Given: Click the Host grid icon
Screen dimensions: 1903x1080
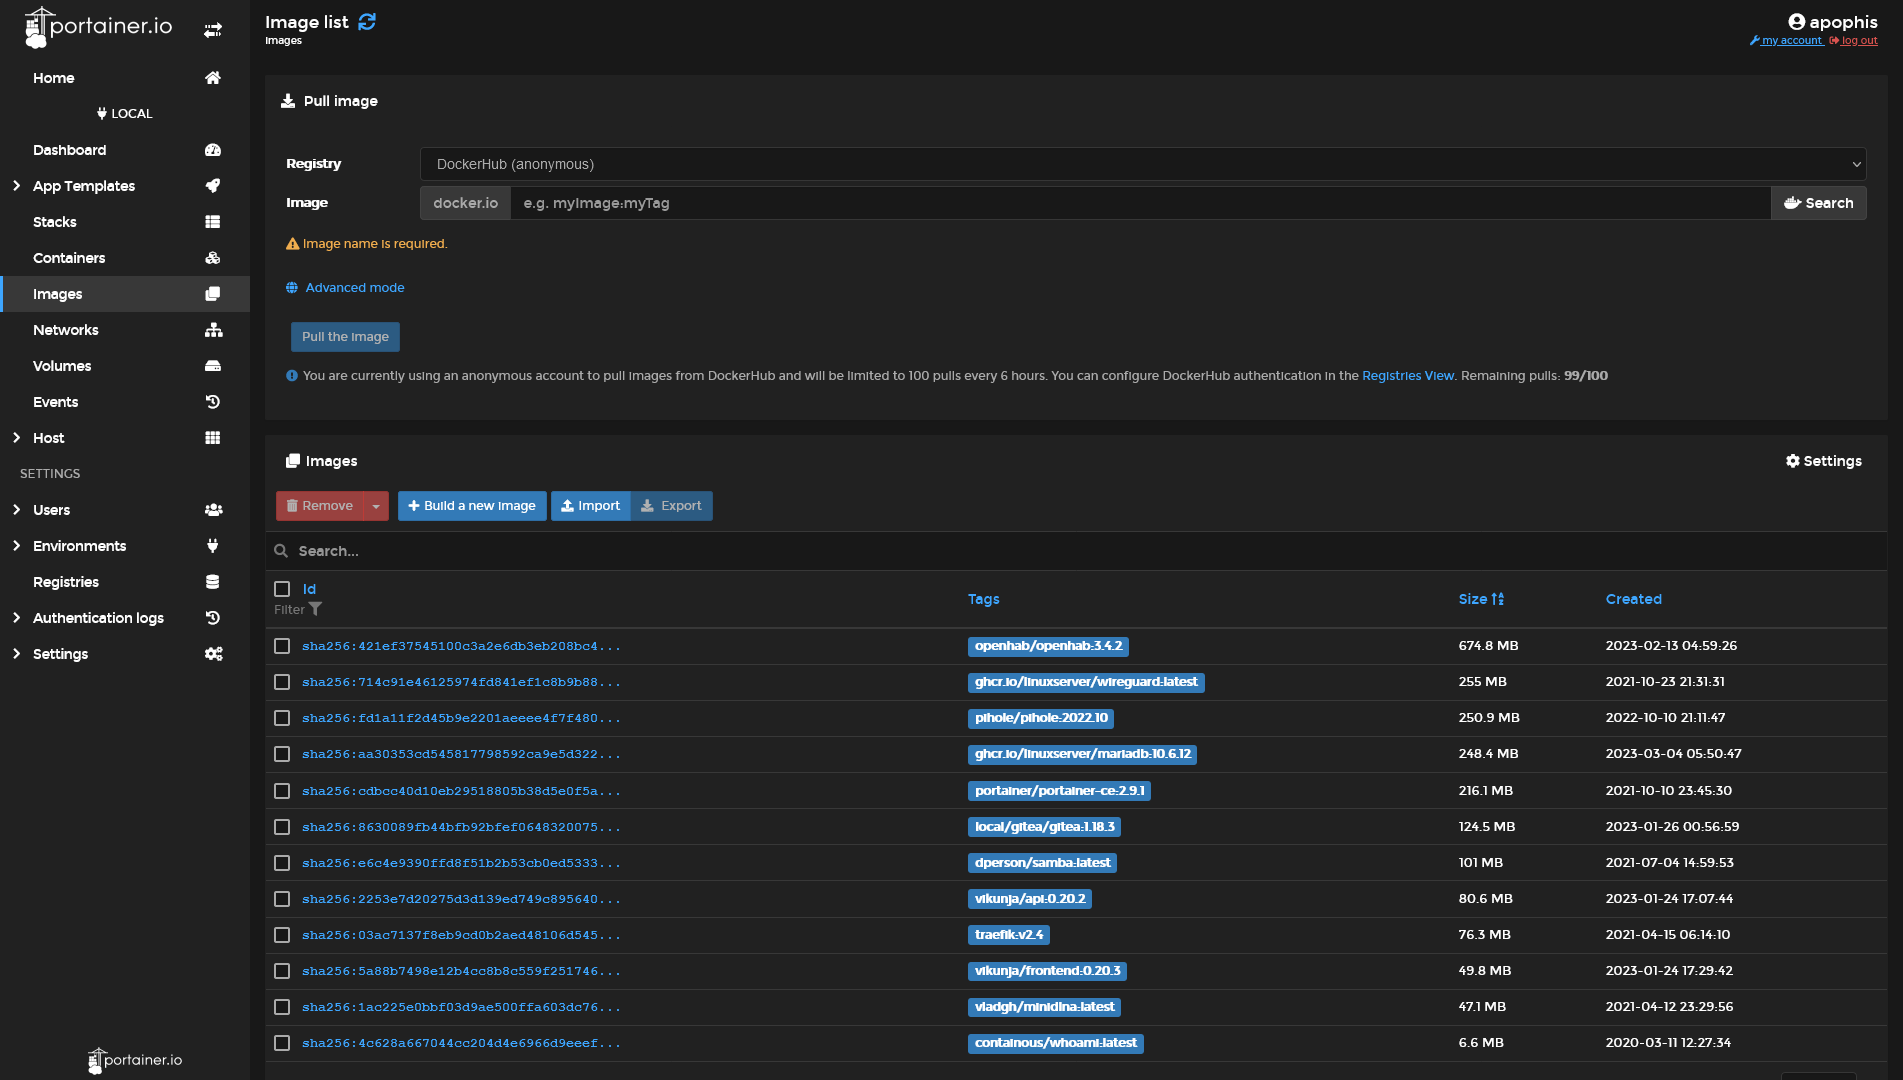Looking at the screenshot, I should (213, 438).
